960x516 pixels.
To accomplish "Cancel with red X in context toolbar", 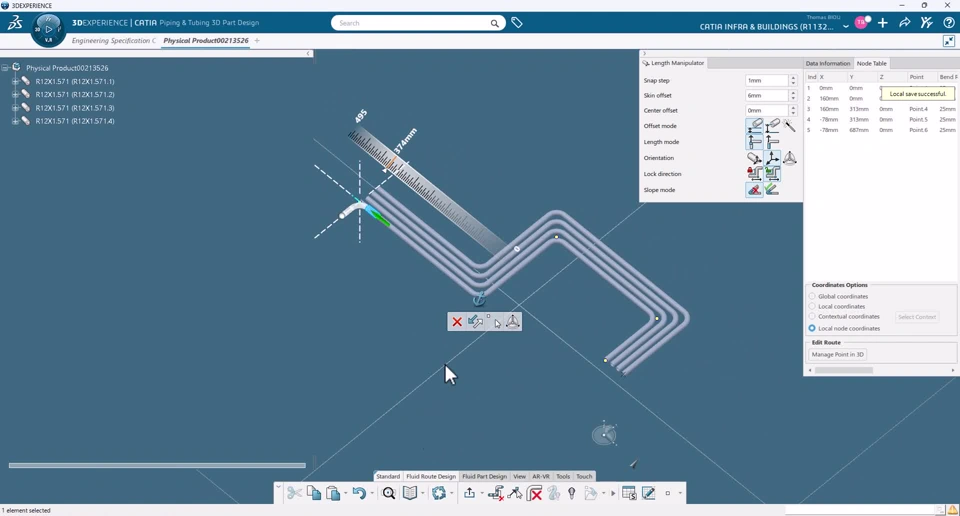I will [x=457, y=322].
